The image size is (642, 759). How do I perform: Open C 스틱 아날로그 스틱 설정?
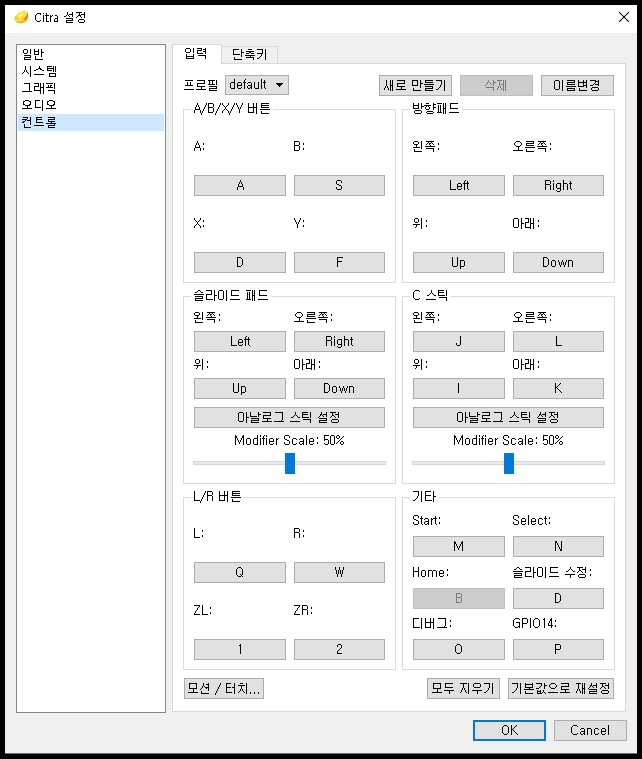point(508,417)
